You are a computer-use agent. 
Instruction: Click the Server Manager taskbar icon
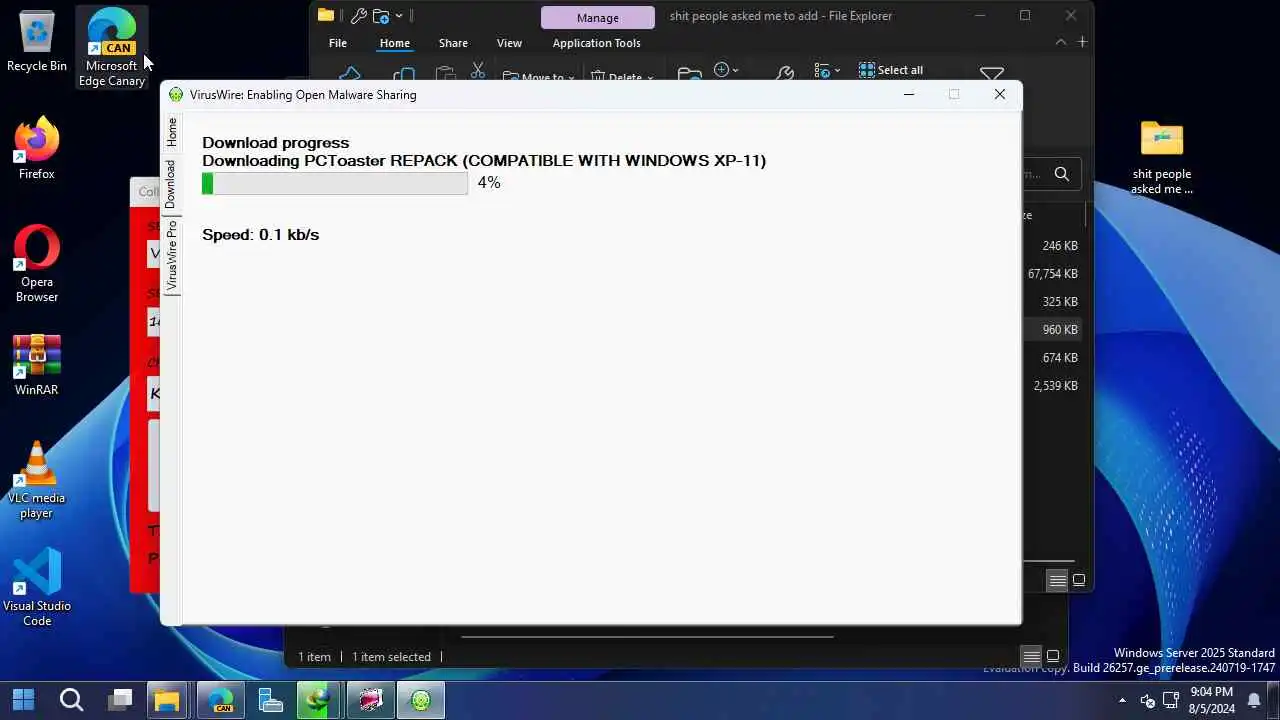271,699
